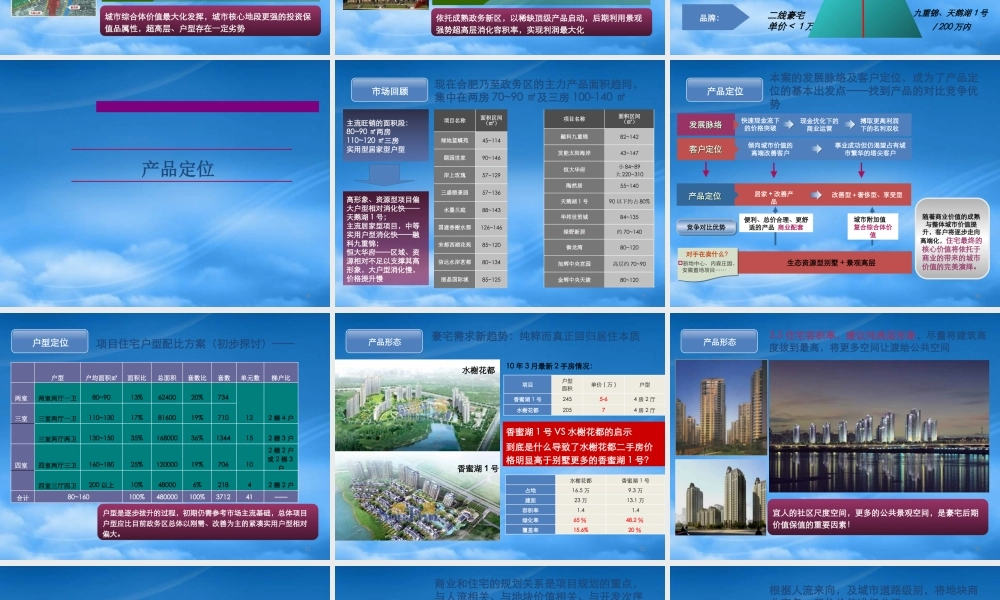This screenshot has height=600, width=1000.
Task: Click the red 客户定位 box
Action: click(705, 149)
